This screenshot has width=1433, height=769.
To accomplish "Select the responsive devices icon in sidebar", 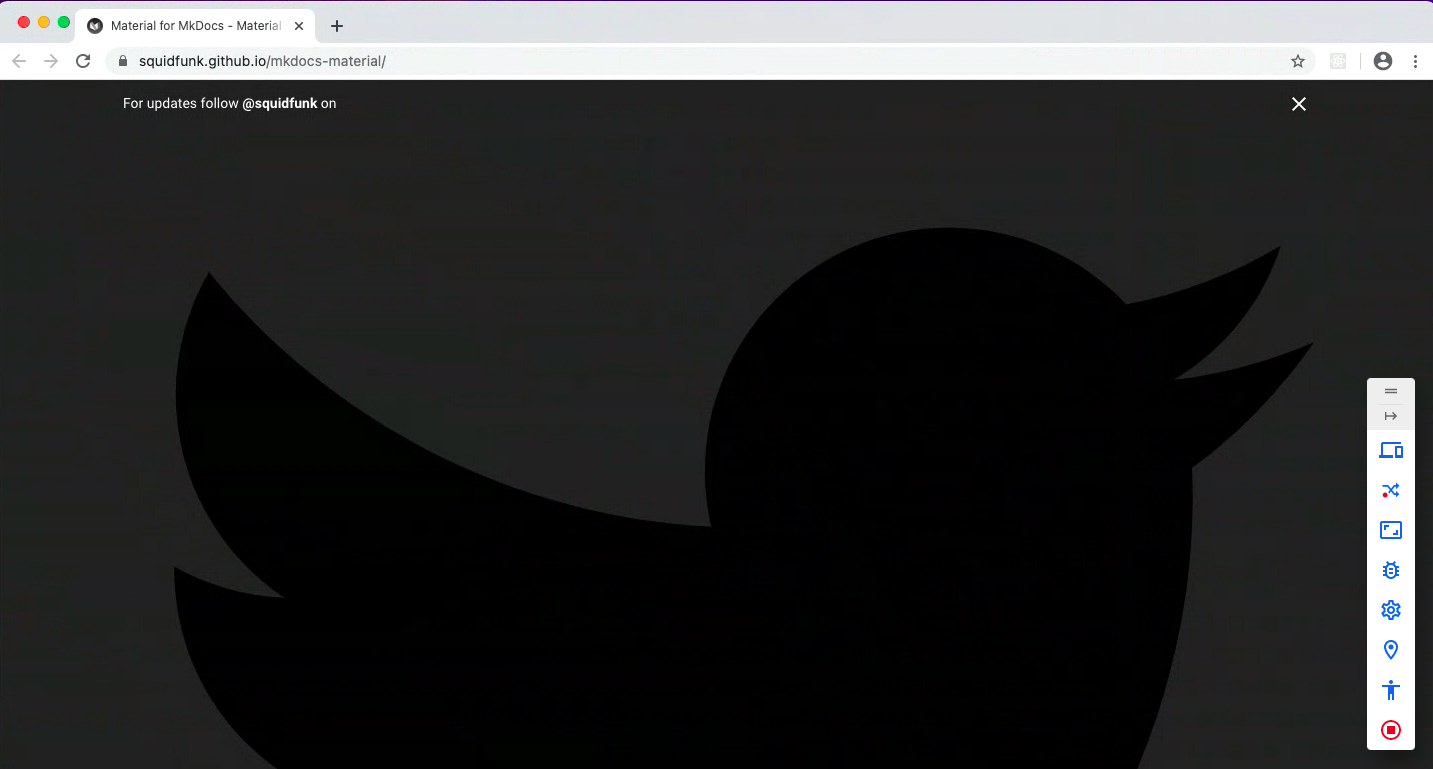I will point(1391,450).
